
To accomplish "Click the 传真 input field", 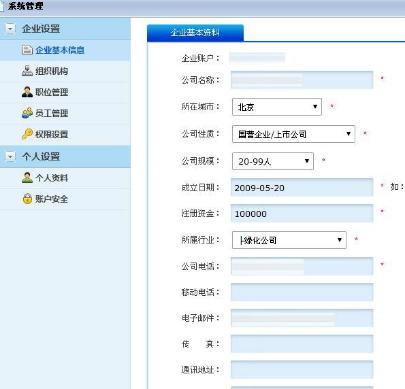I will [302, 344].
